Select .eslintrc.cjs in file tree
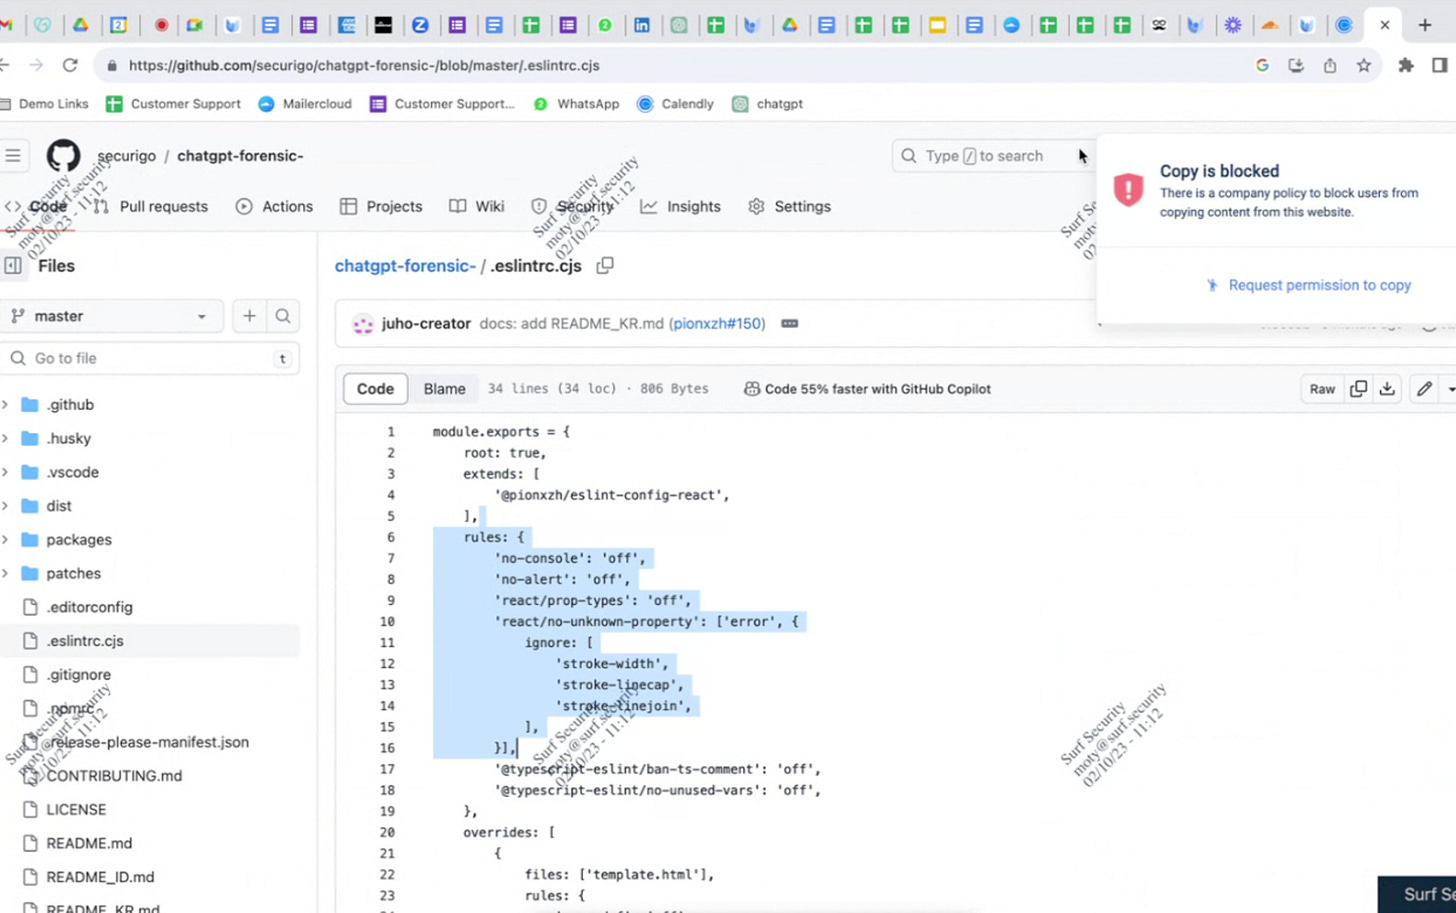1456x913 pixels. coord(85,641)
